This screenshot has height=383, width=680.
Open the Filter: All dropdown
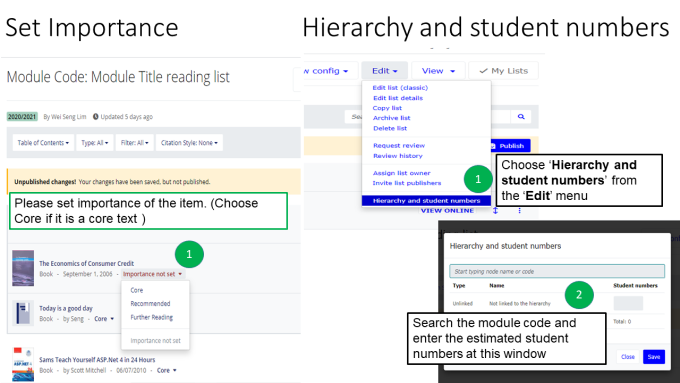(134, 143)
